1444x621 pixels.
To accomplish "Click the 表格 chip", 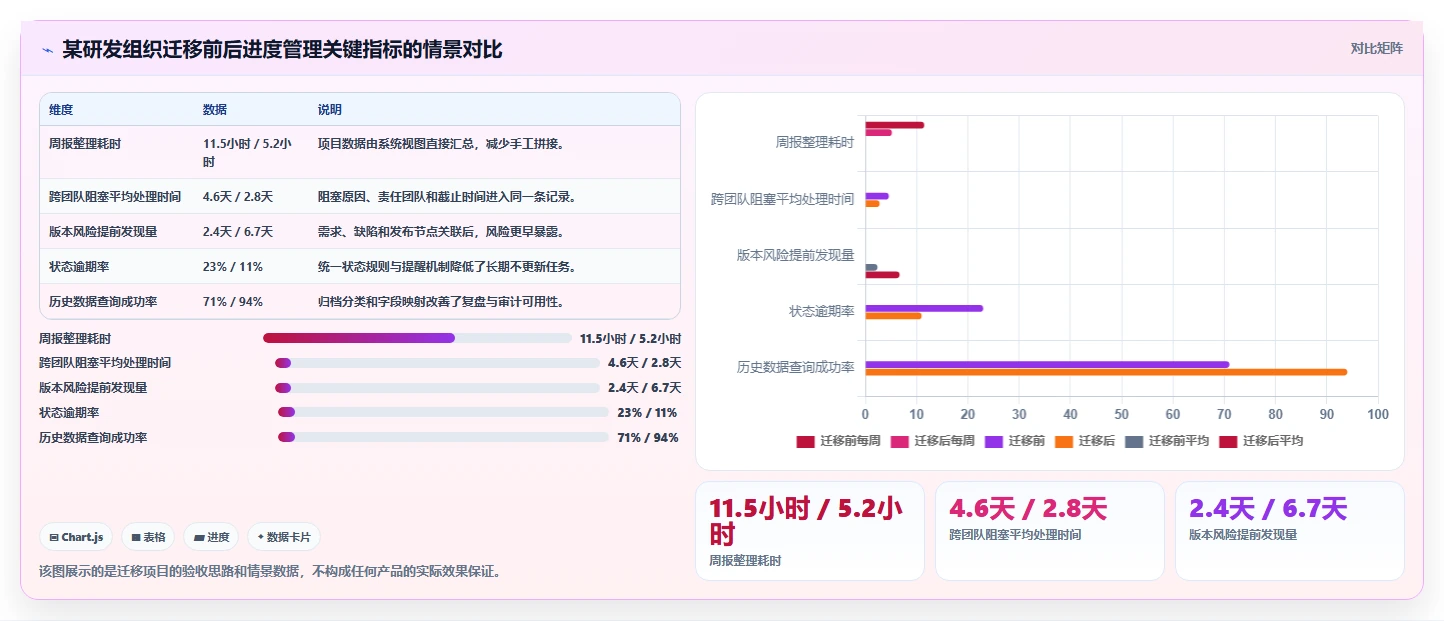I will pyautogui.click(x=148, y=537).
